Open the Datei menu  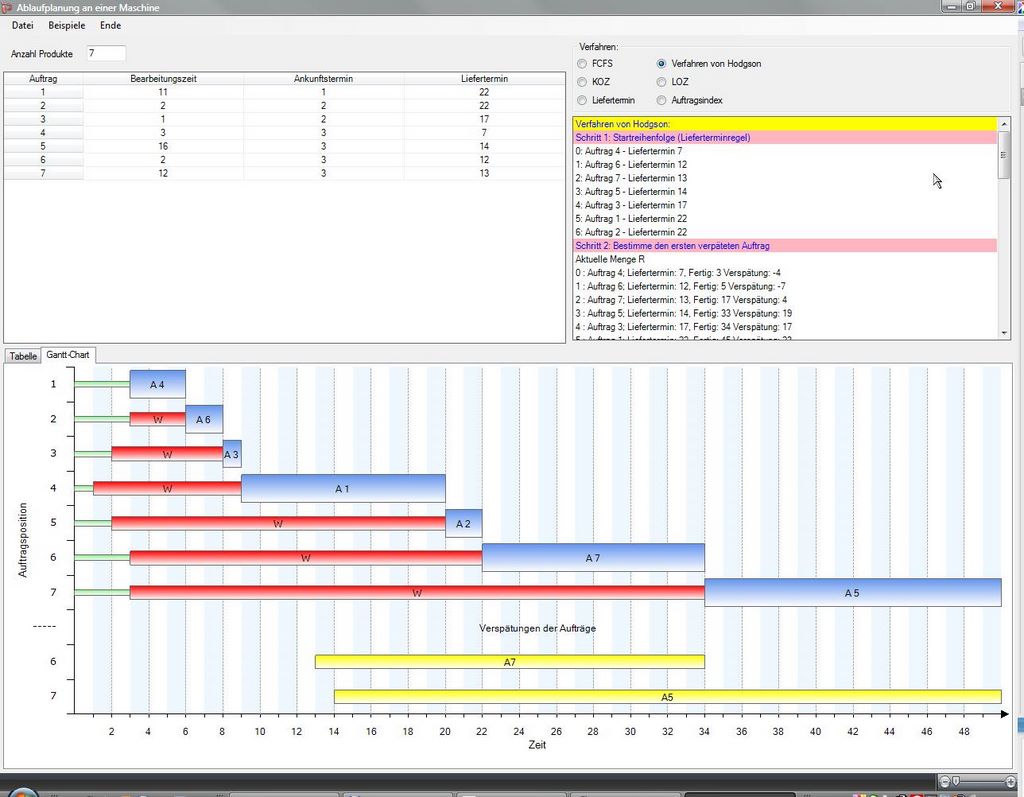[22, 25]
